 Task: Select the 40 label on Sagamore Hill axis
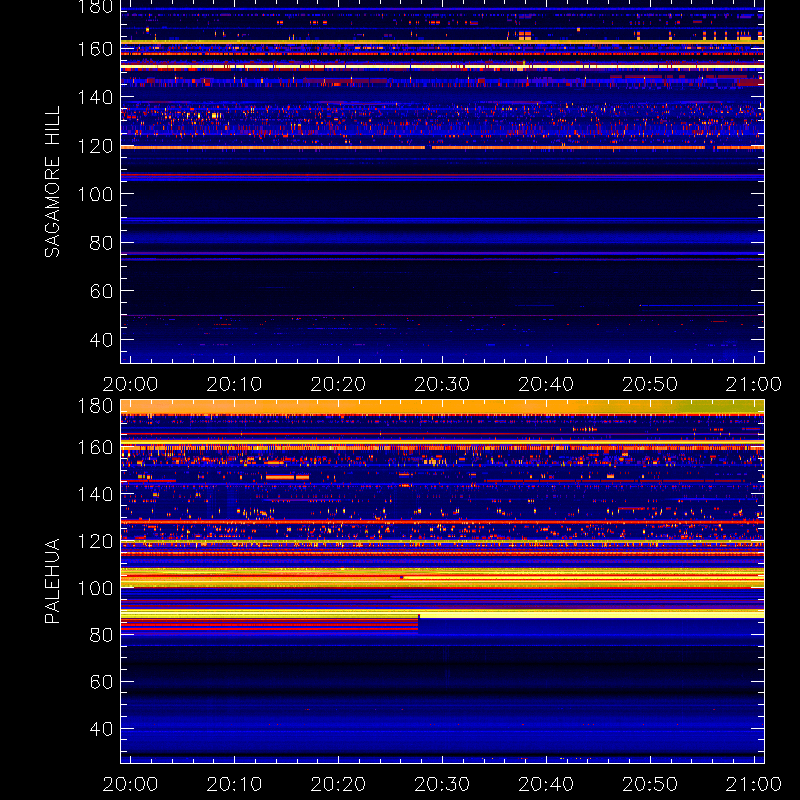click(101, 340)
